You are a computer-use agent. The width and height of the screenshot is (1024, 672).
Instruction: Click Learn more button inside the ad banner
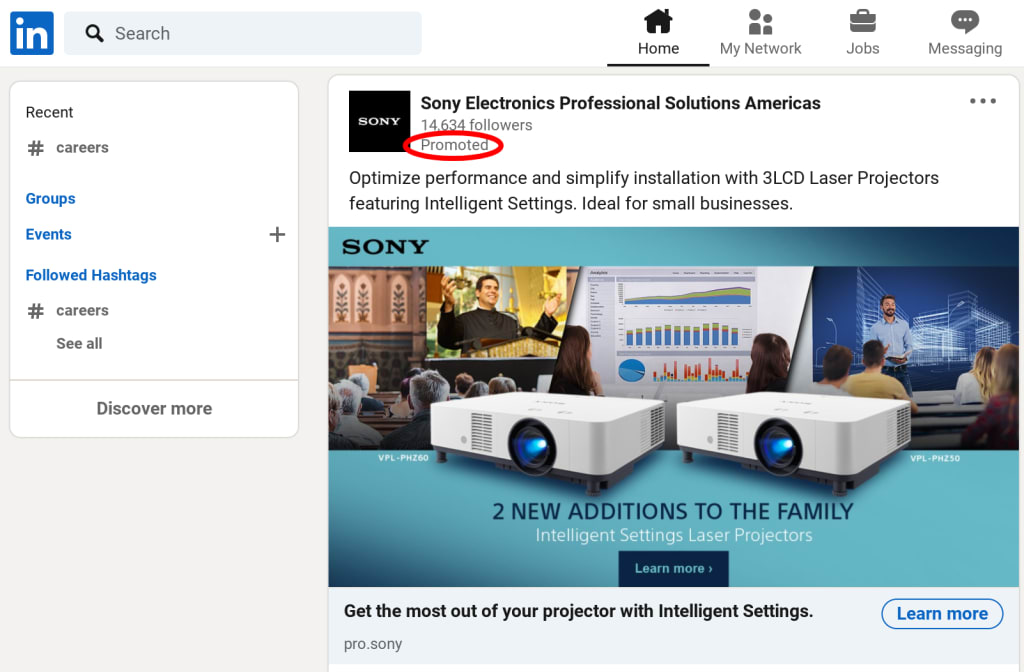coord(673,569)
